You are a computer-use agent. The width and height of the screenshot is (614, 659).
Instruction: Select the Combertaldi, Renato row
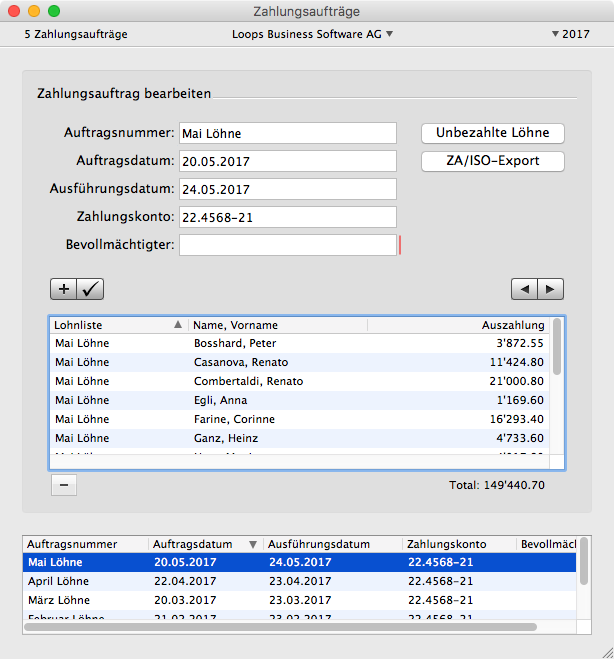(300, 381)
